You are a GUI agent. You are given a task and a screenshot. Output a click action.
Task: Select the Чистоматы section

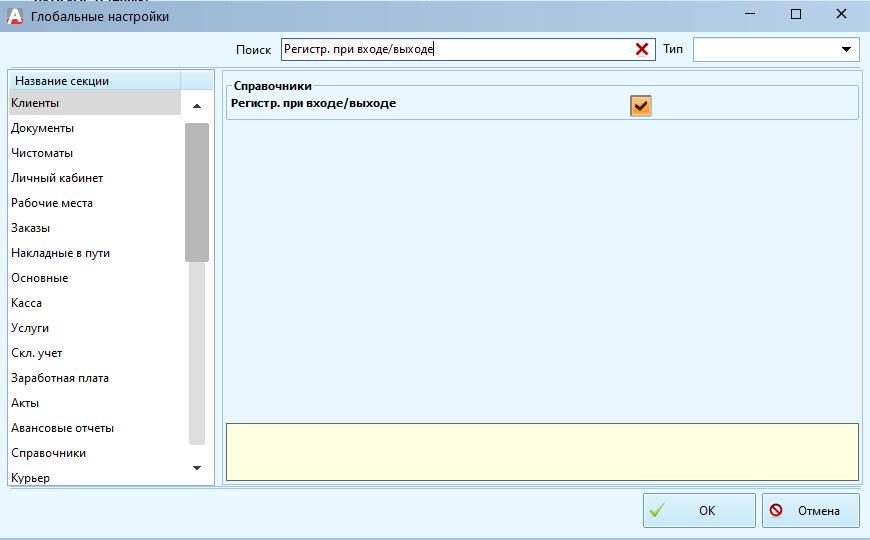pos(42,153)
